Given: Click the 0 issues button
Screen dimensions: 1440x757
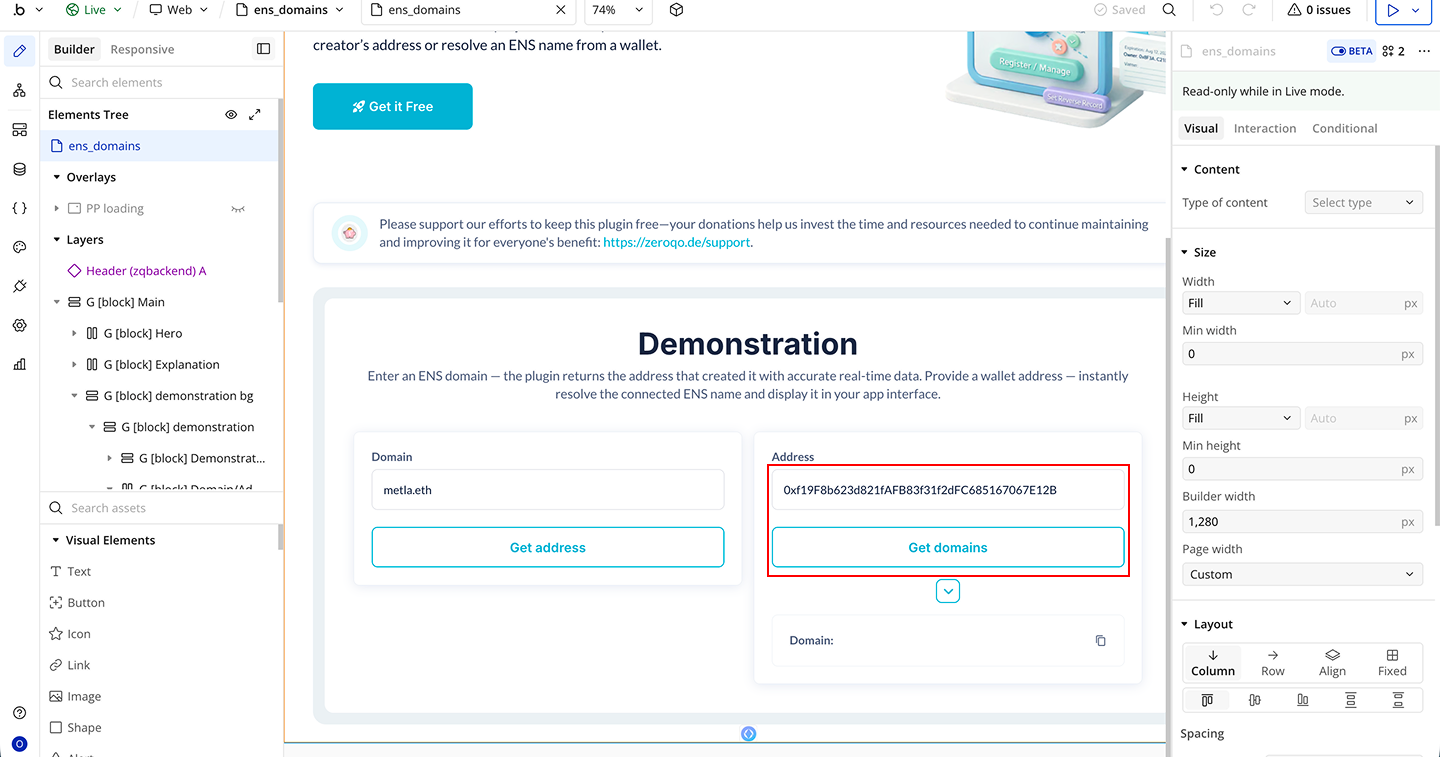Looking at the screenshot, I should (x=1320, y=10).
